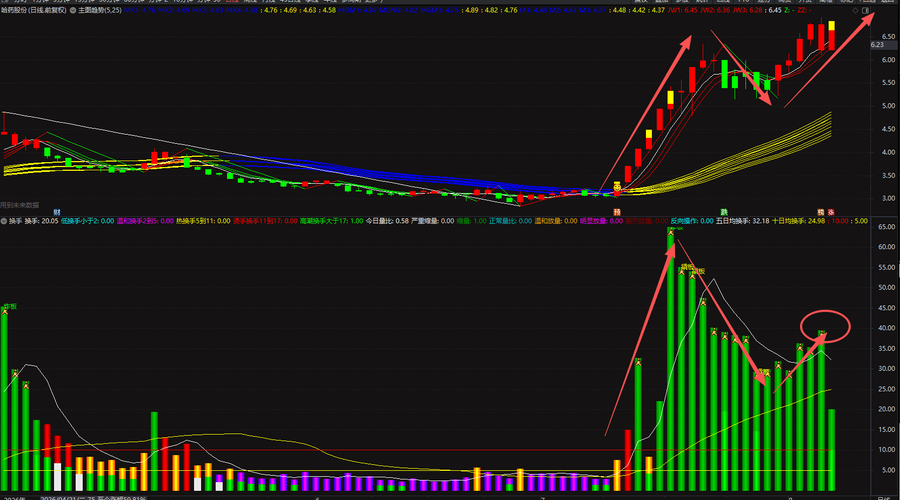Click 高潮换手大于17: 1.00 label
The width and height of the screenshot is (900, 500).
point(331,221)
